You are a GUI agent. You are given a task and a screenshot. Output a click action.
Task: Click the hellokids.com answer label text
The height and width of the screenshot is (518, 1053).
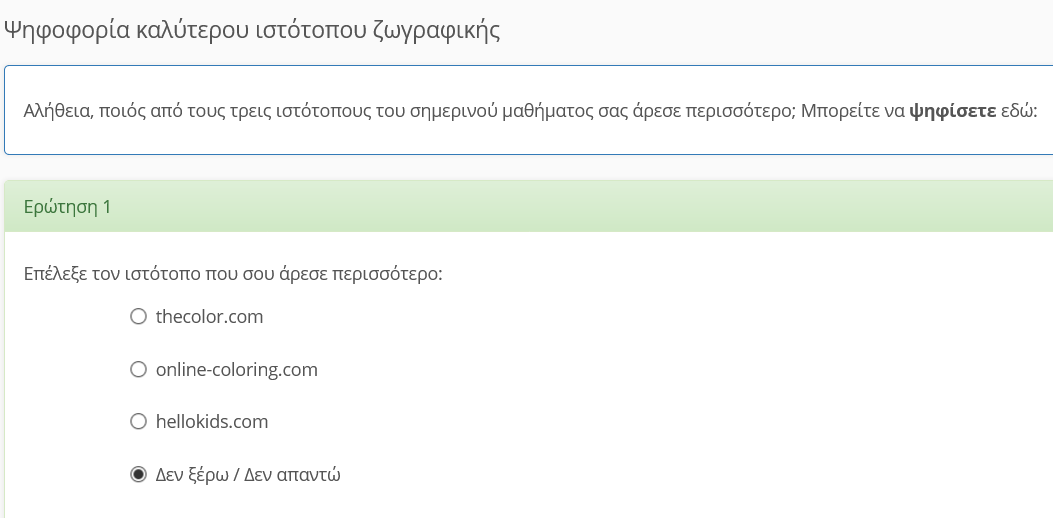(212, 422)
